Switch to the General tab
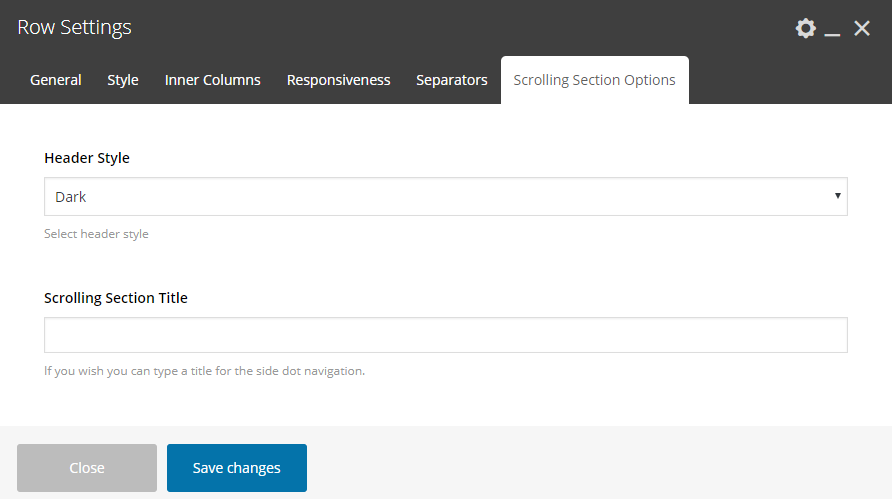The height and width of the screenshot is (499, 892). tap(56, 80)
